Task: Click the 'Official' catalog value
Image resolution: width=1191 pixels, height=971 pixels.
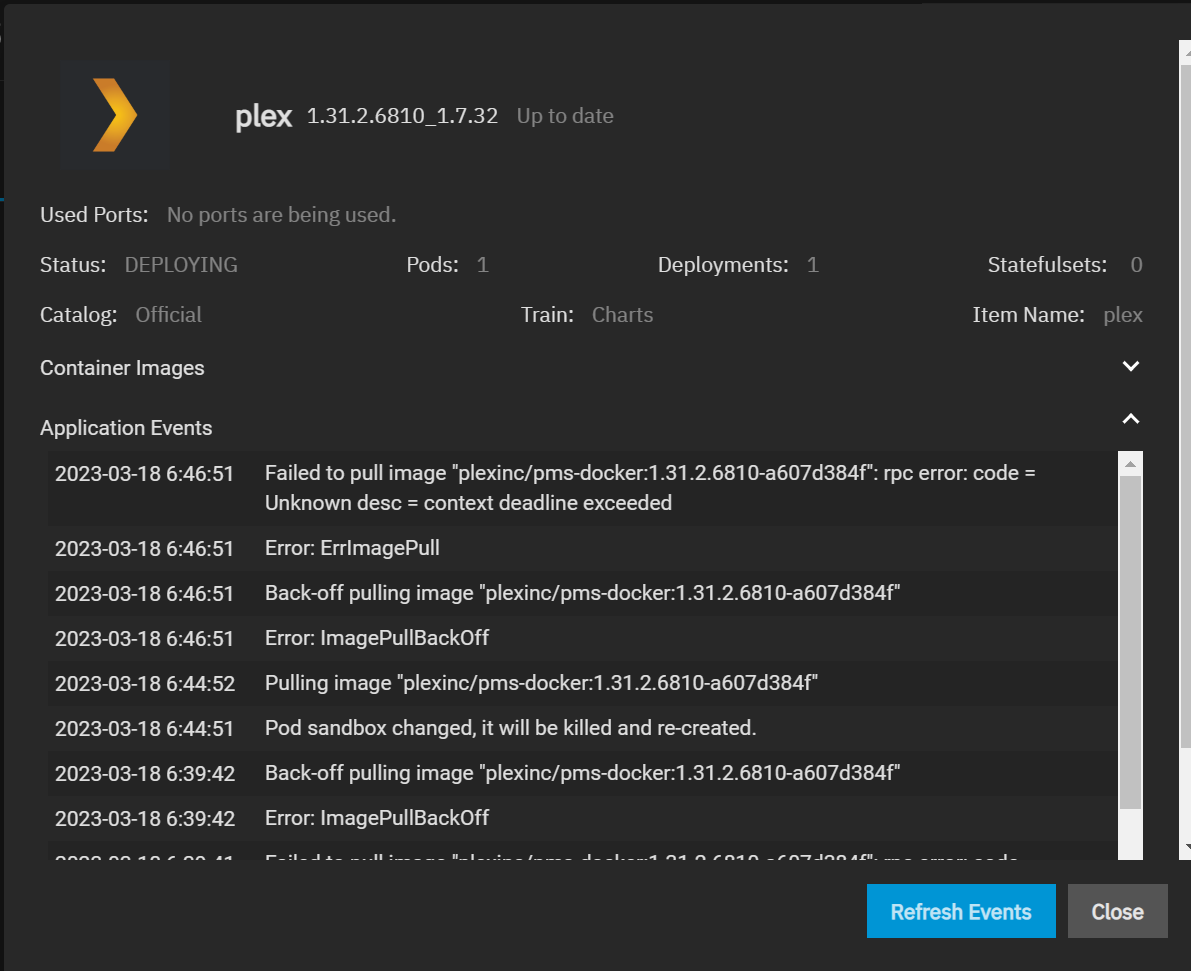Action: tap(168, 315)
